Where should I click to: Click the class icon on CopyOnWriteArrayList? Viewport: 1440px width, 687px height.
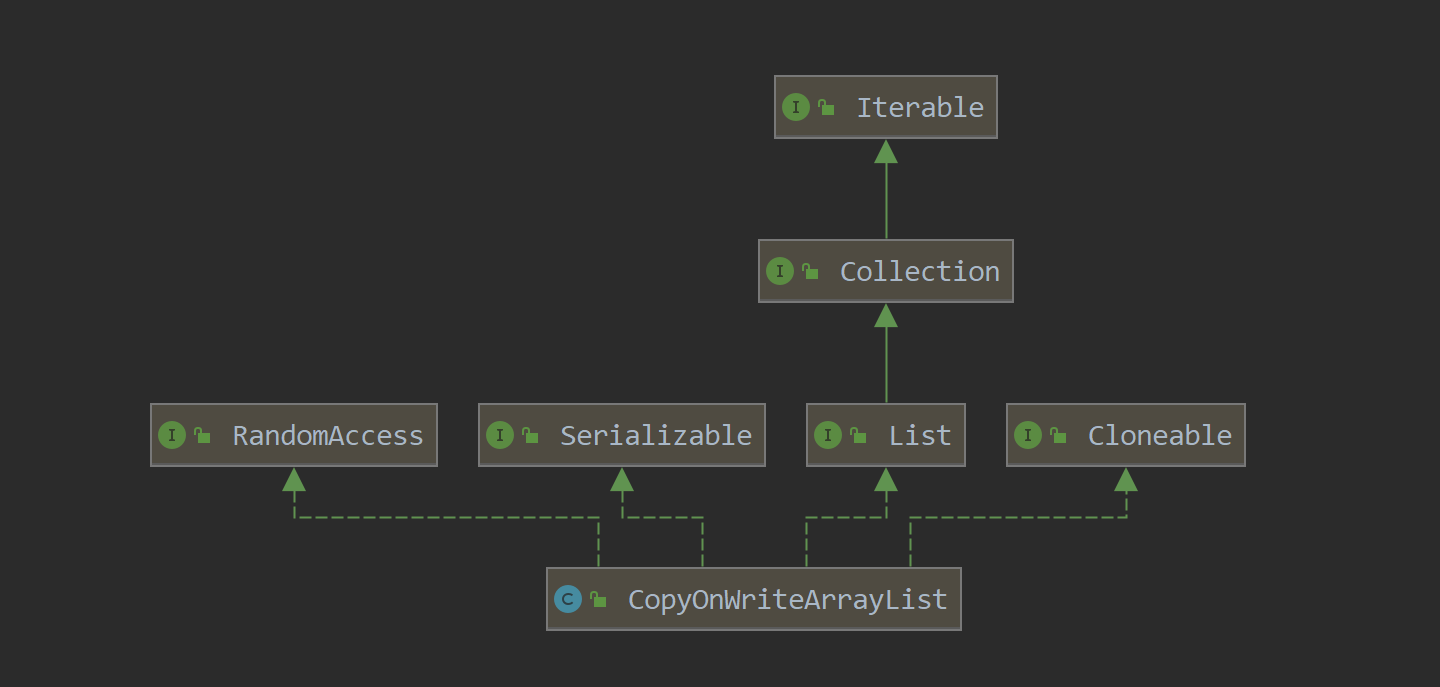pyautogui.click(x=568, y=599)
